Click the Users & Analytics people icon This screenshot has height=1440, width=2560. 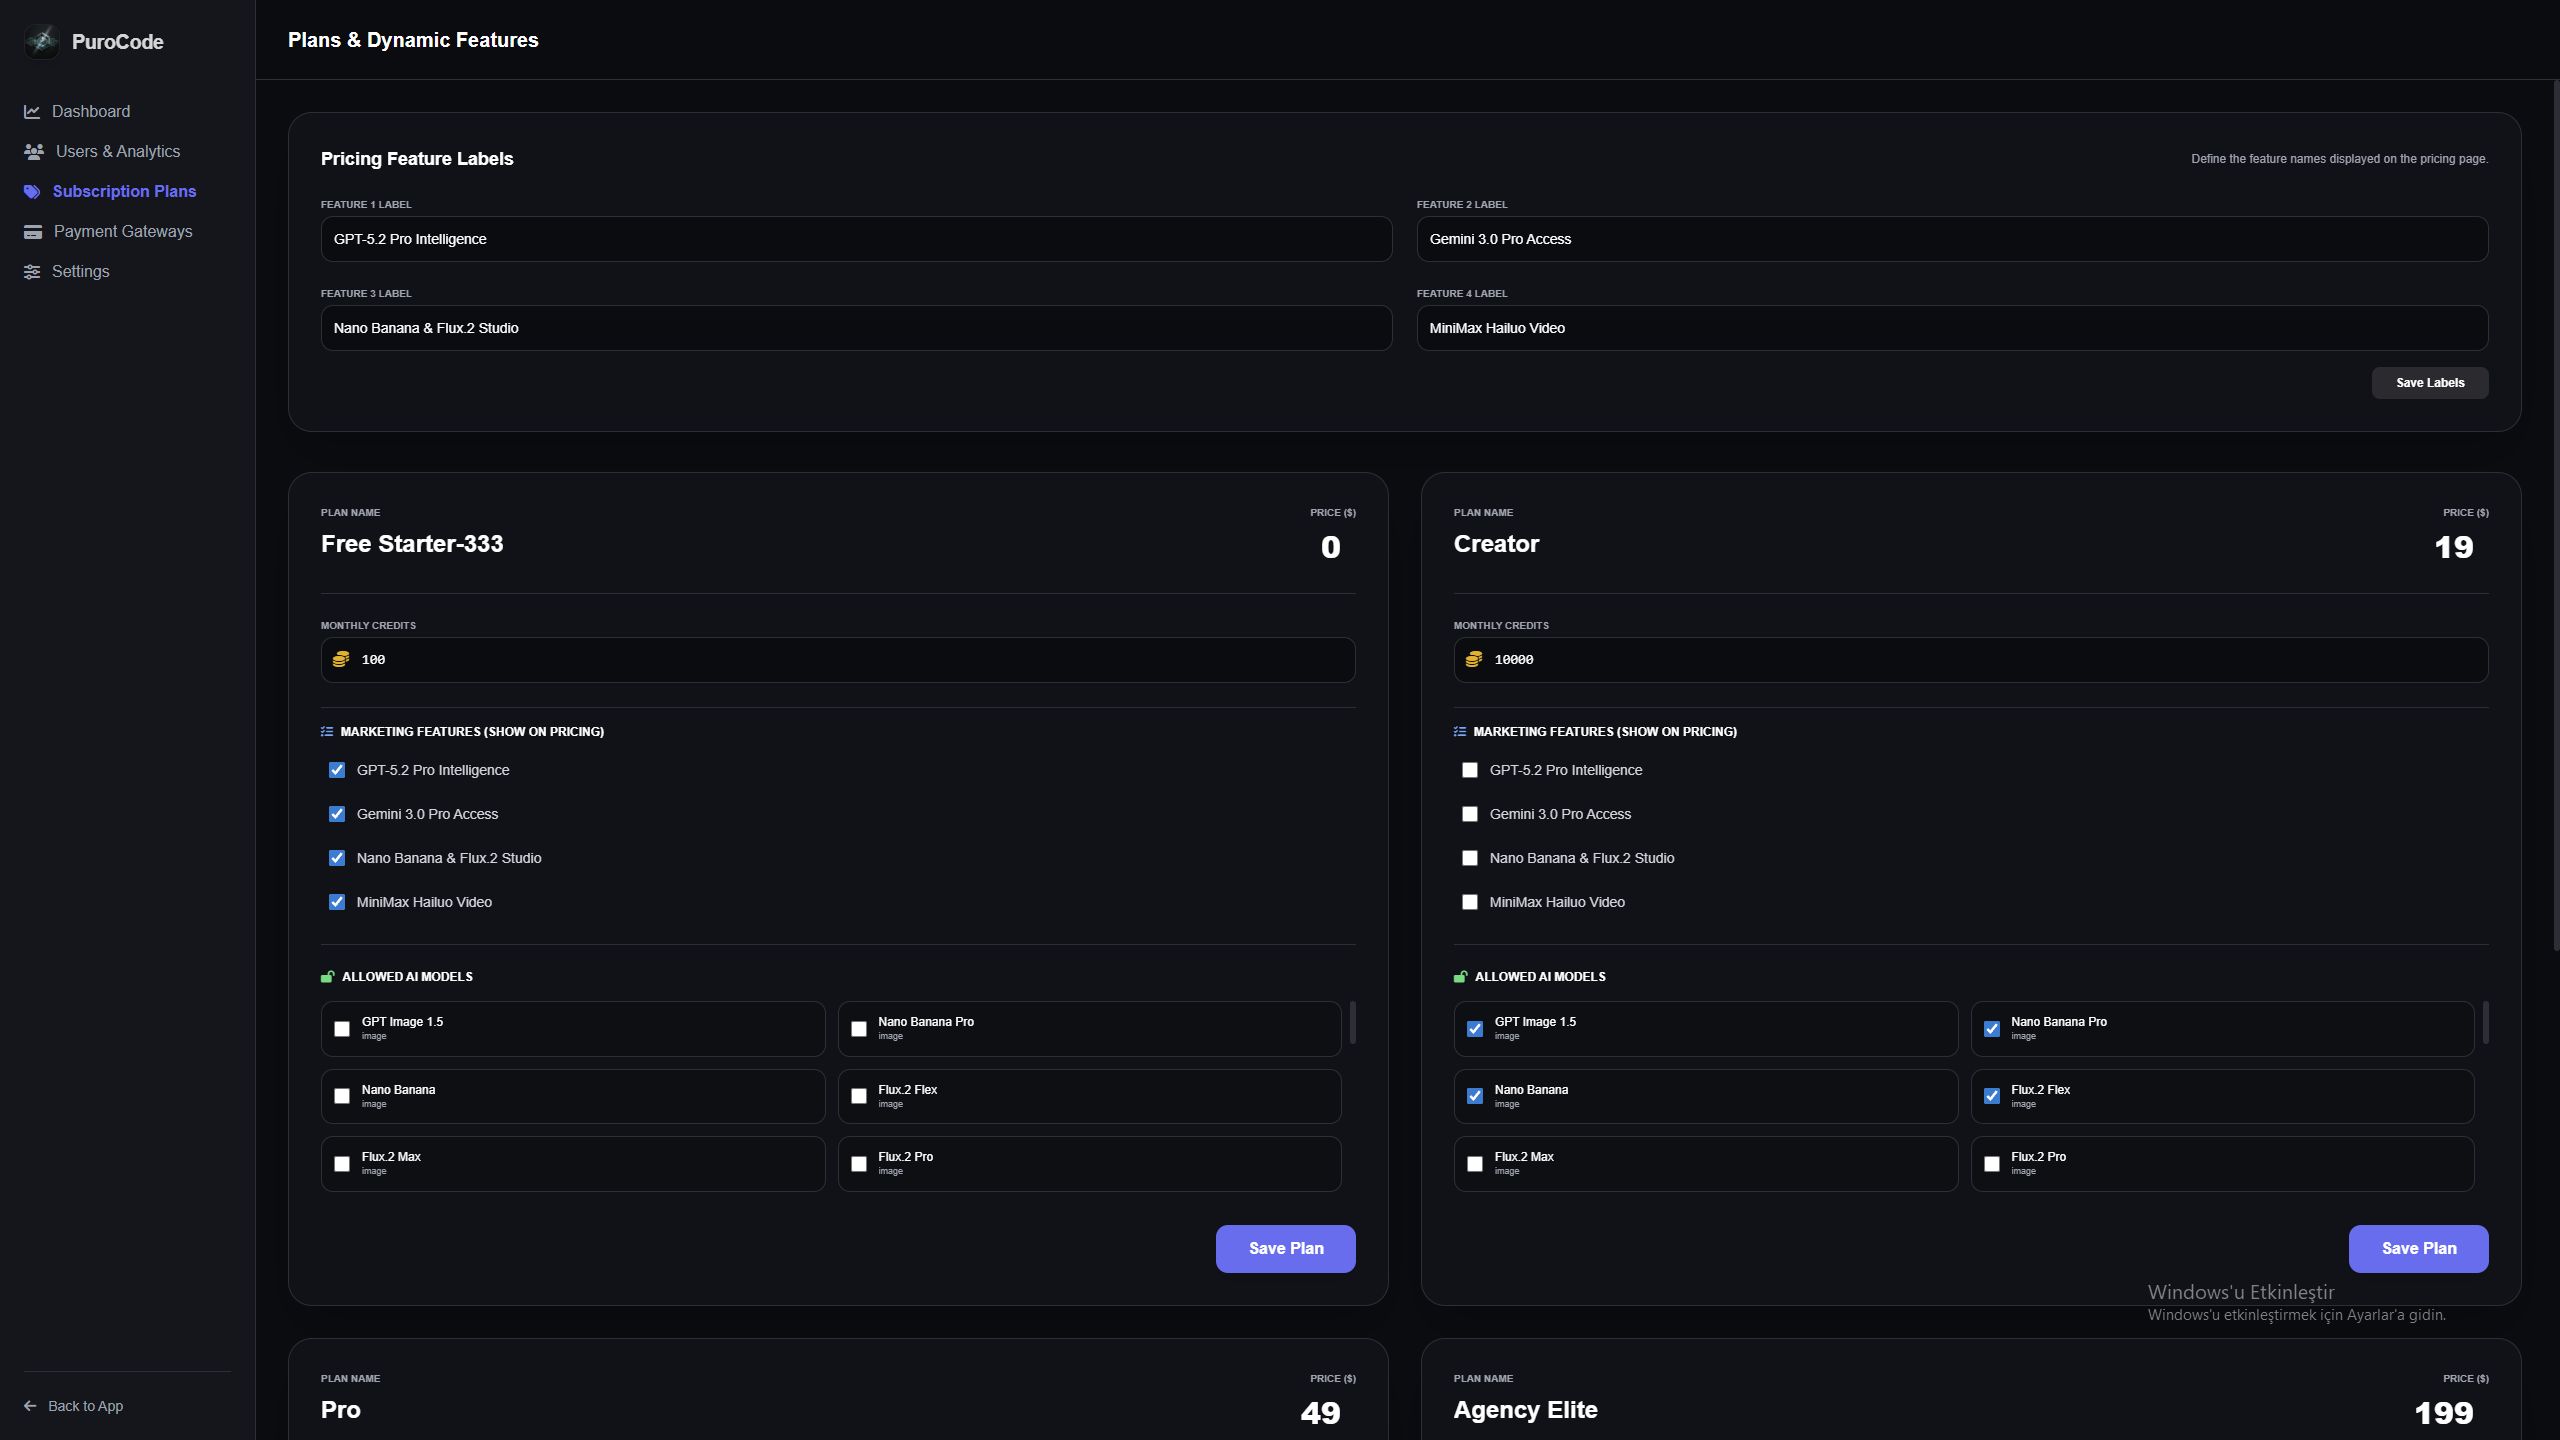point(34,152)
